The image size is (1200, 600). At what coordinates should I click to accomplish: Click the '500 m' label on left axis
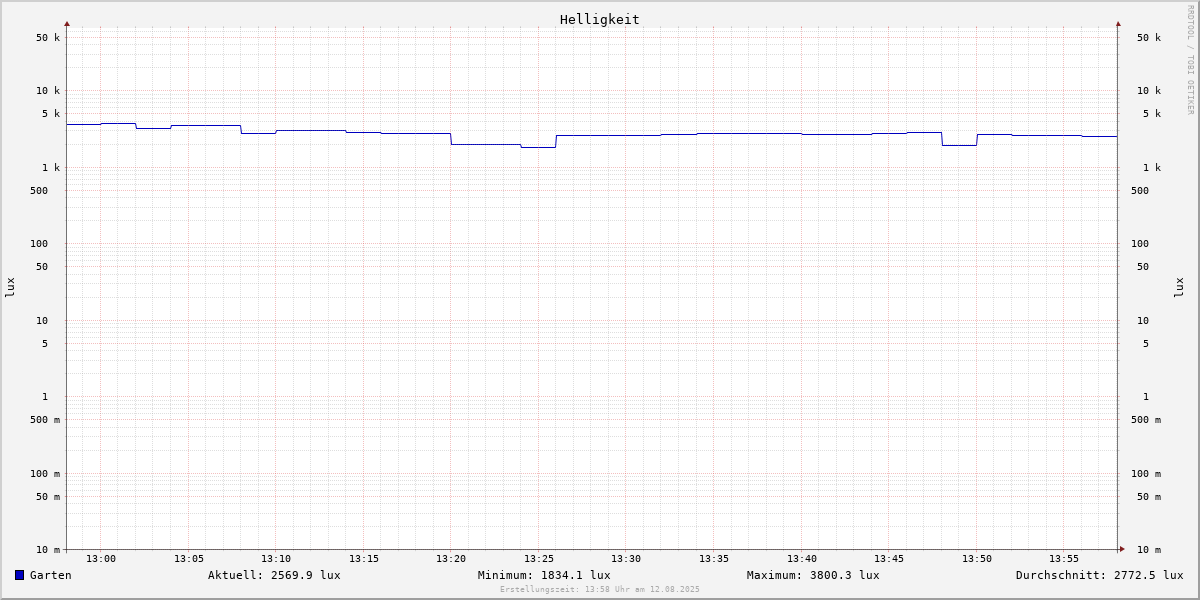(x=45, y=420)
